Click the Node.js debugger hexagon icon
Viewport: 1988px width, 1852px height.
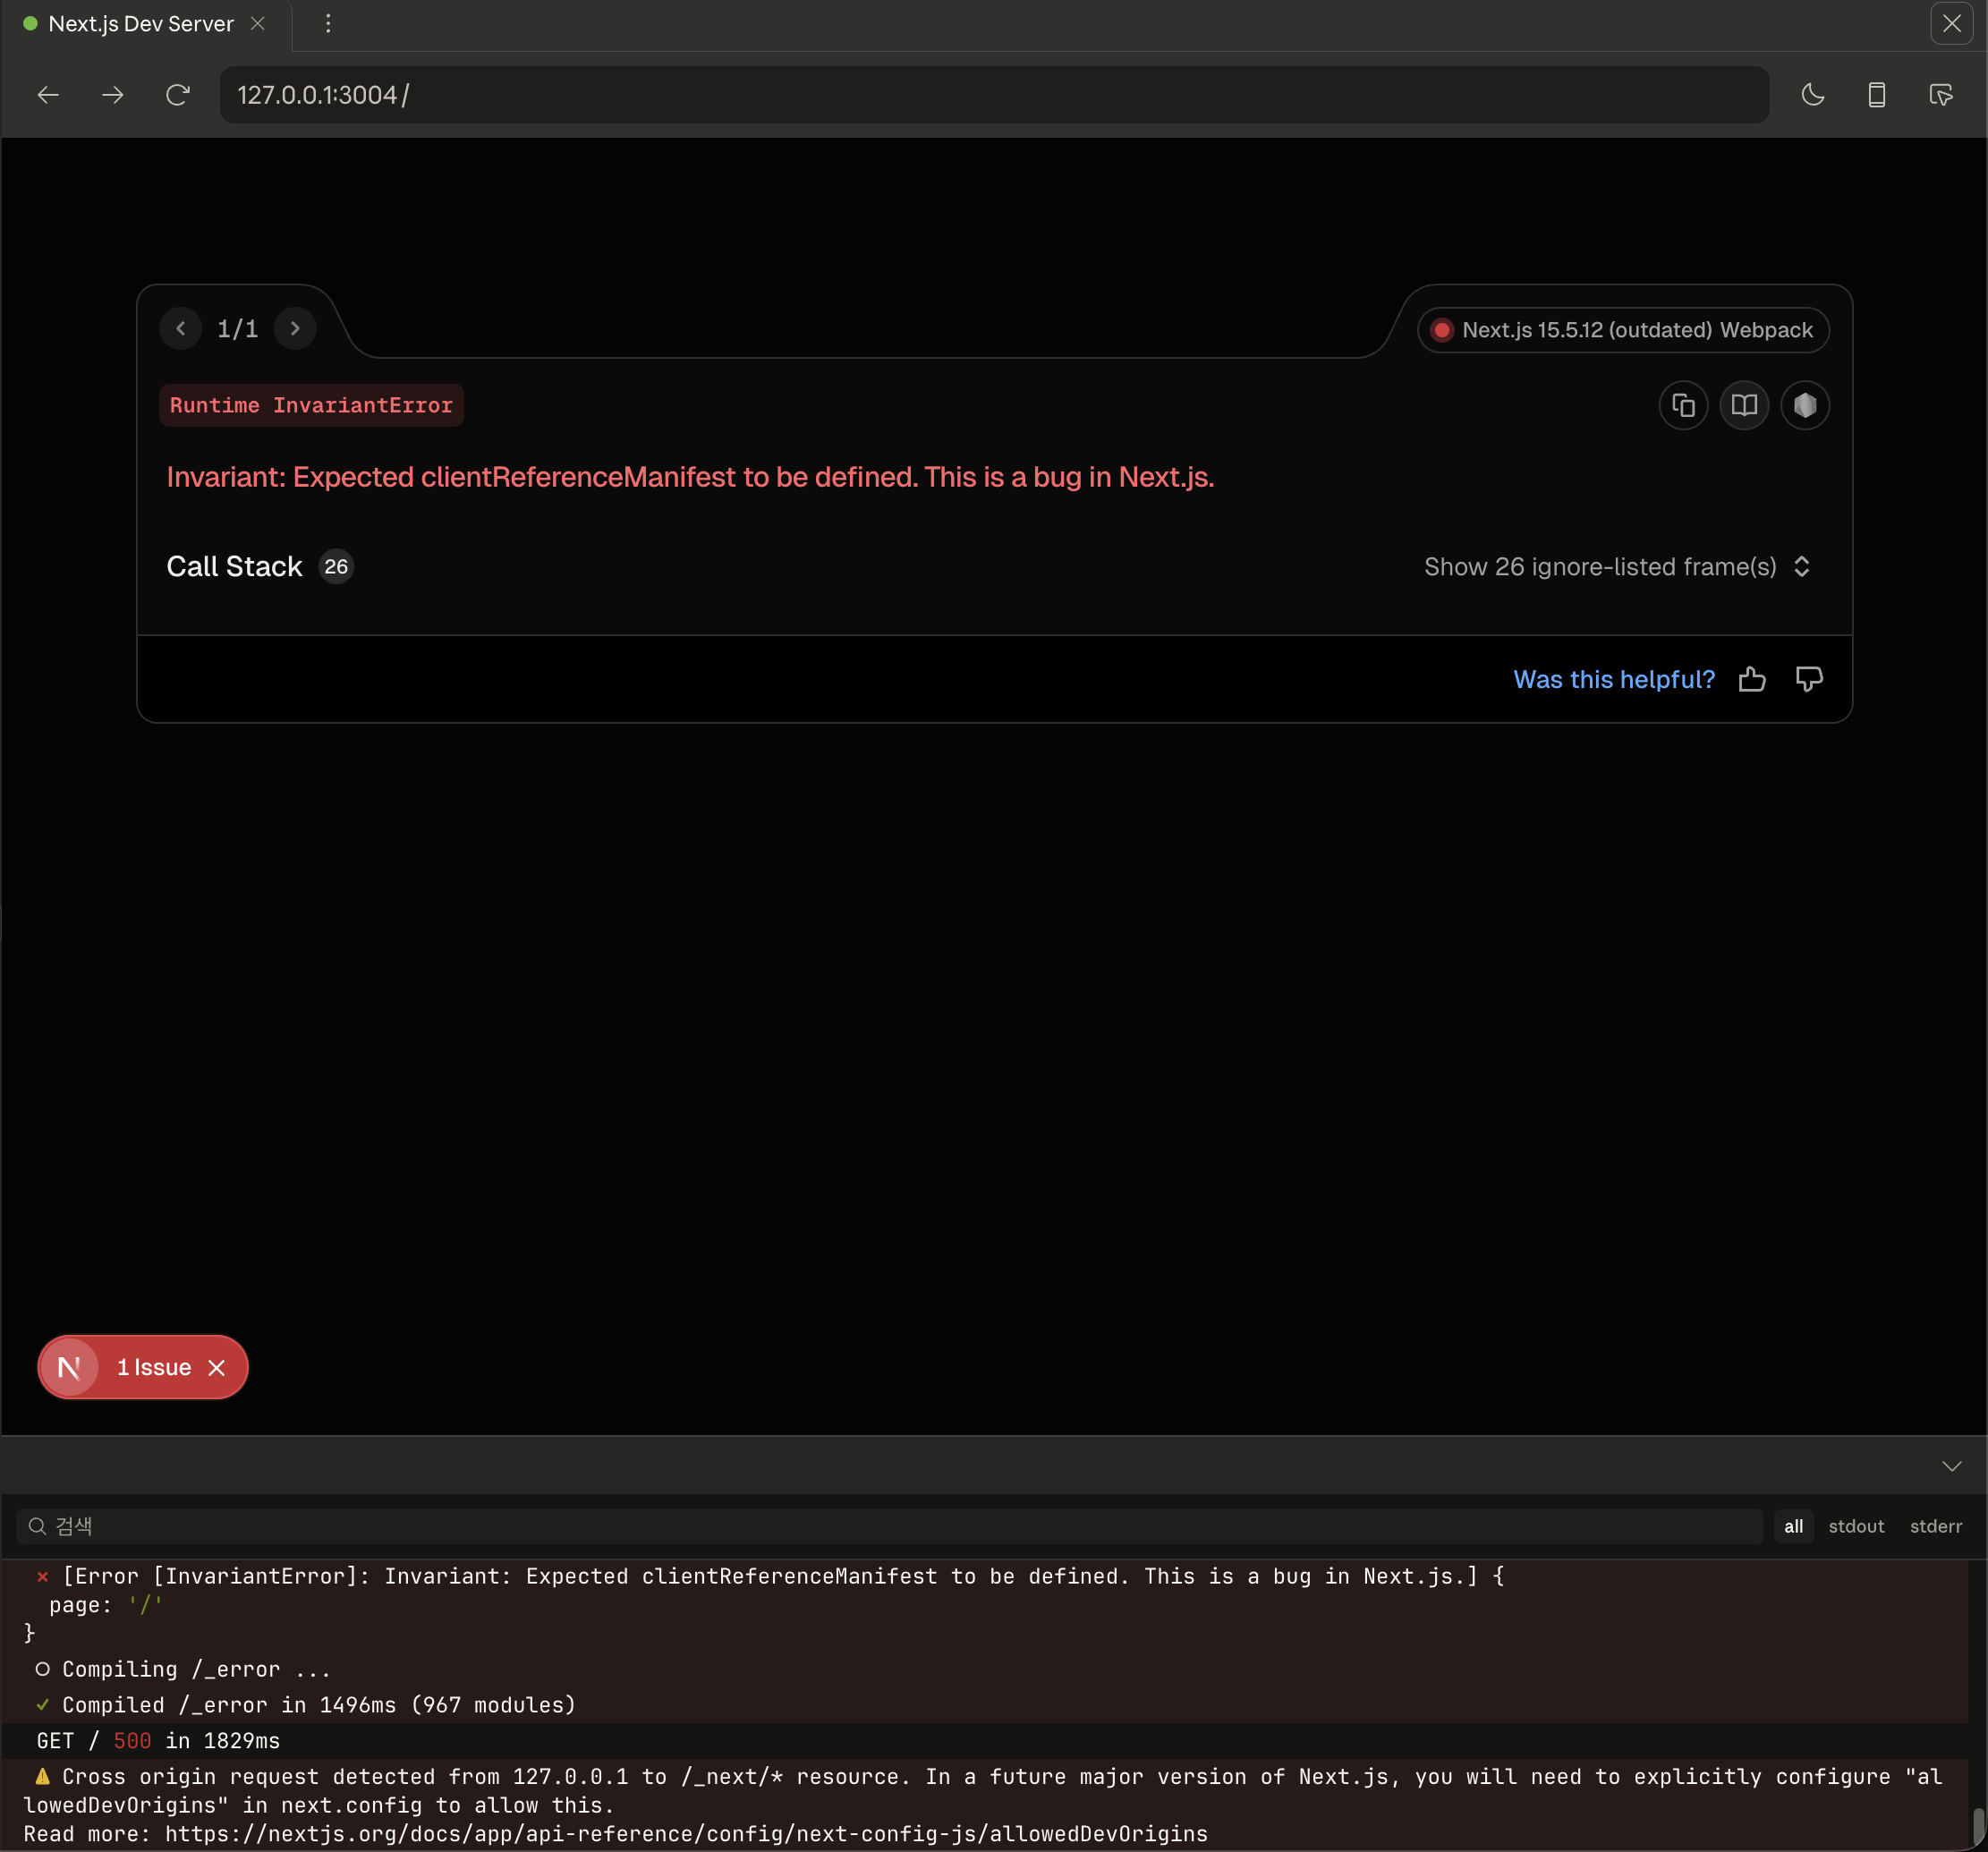[x=1805, y=405]
